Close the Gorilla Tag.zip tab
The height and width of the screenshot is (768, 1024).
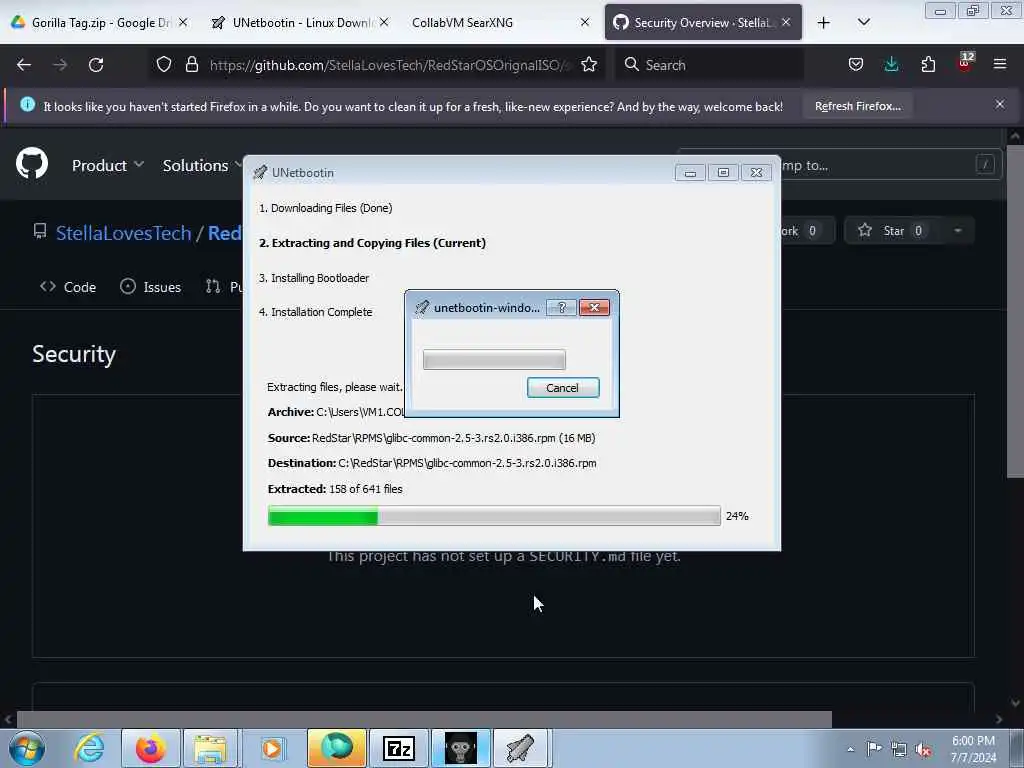[184, 22]
